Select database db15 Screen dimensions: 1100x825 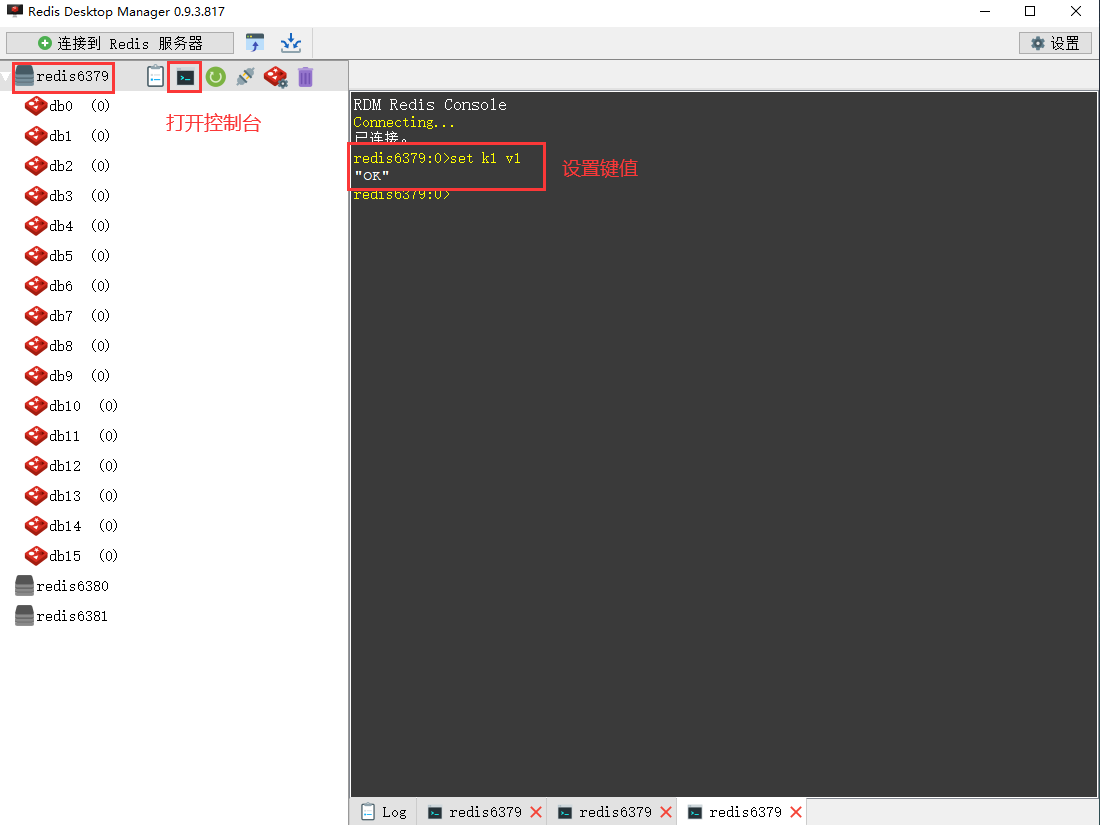click(x=65, y=556)
